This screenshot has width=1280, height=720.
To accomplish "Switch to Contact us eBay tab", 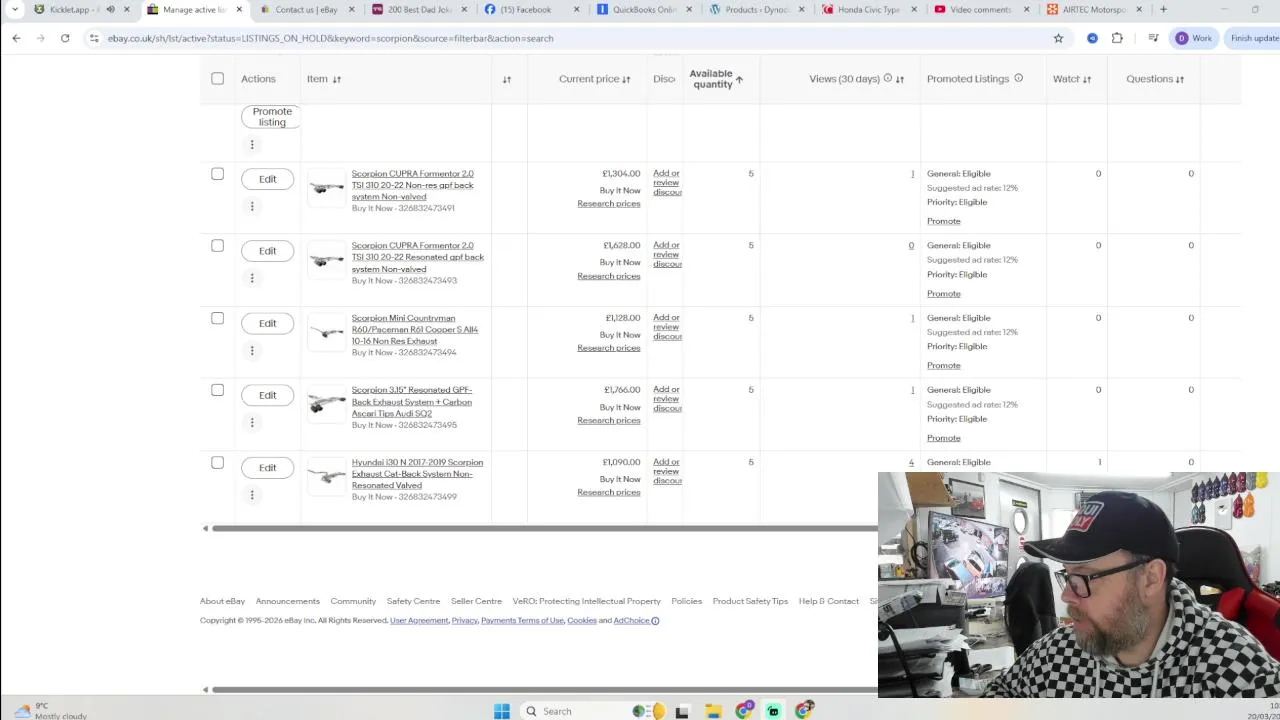I will click(x=306, y=9).
